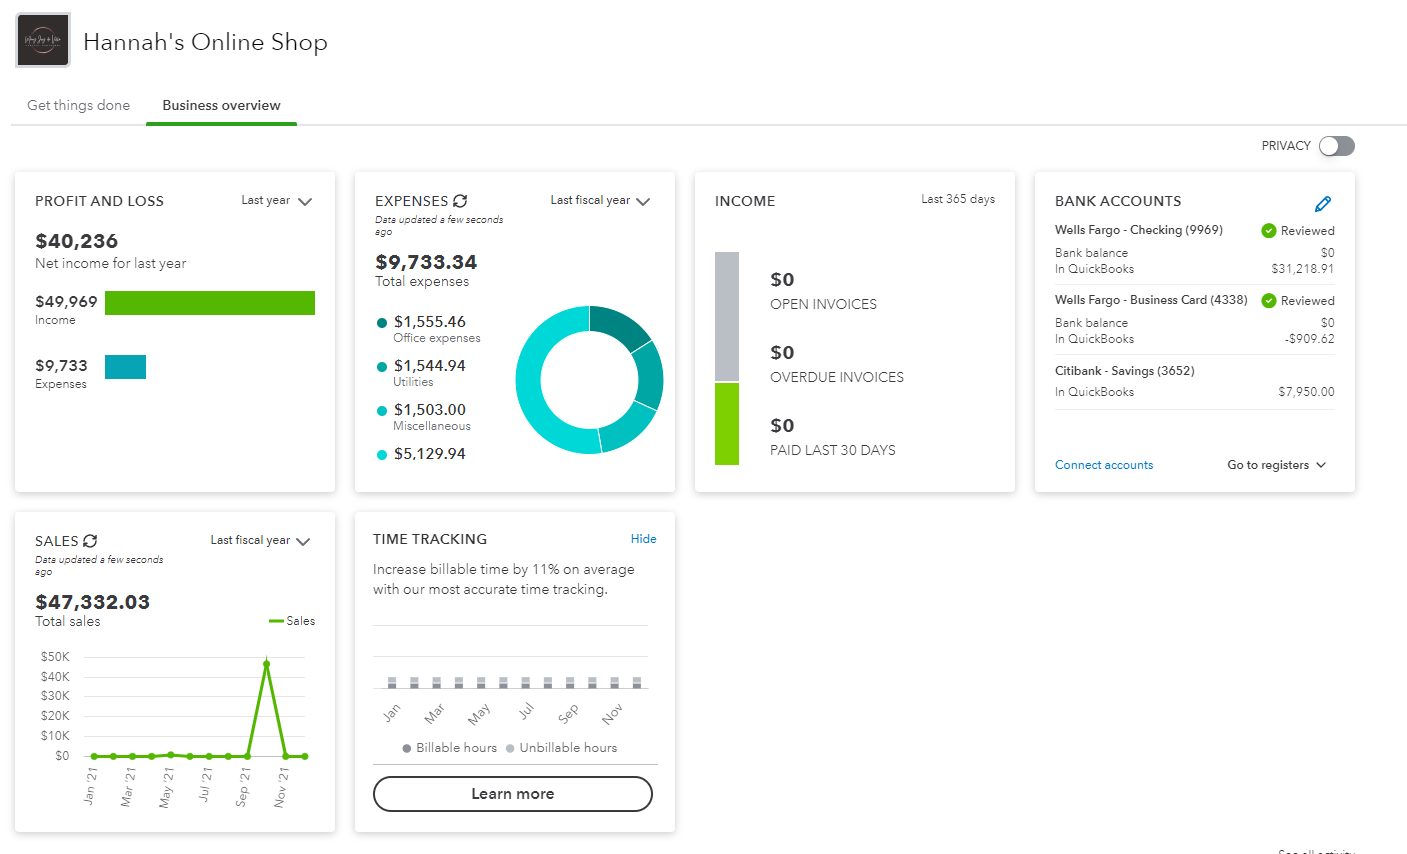Toggle the Privacy switch
This screenshot has height=854, width=1407.
1336,146
